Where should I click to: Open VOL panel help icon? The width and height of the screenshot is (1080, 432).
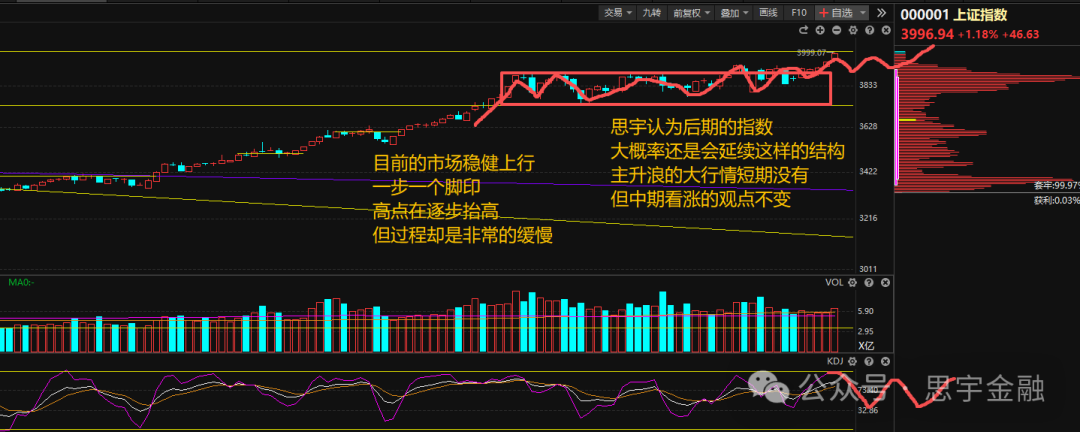(x=869, y=283)
